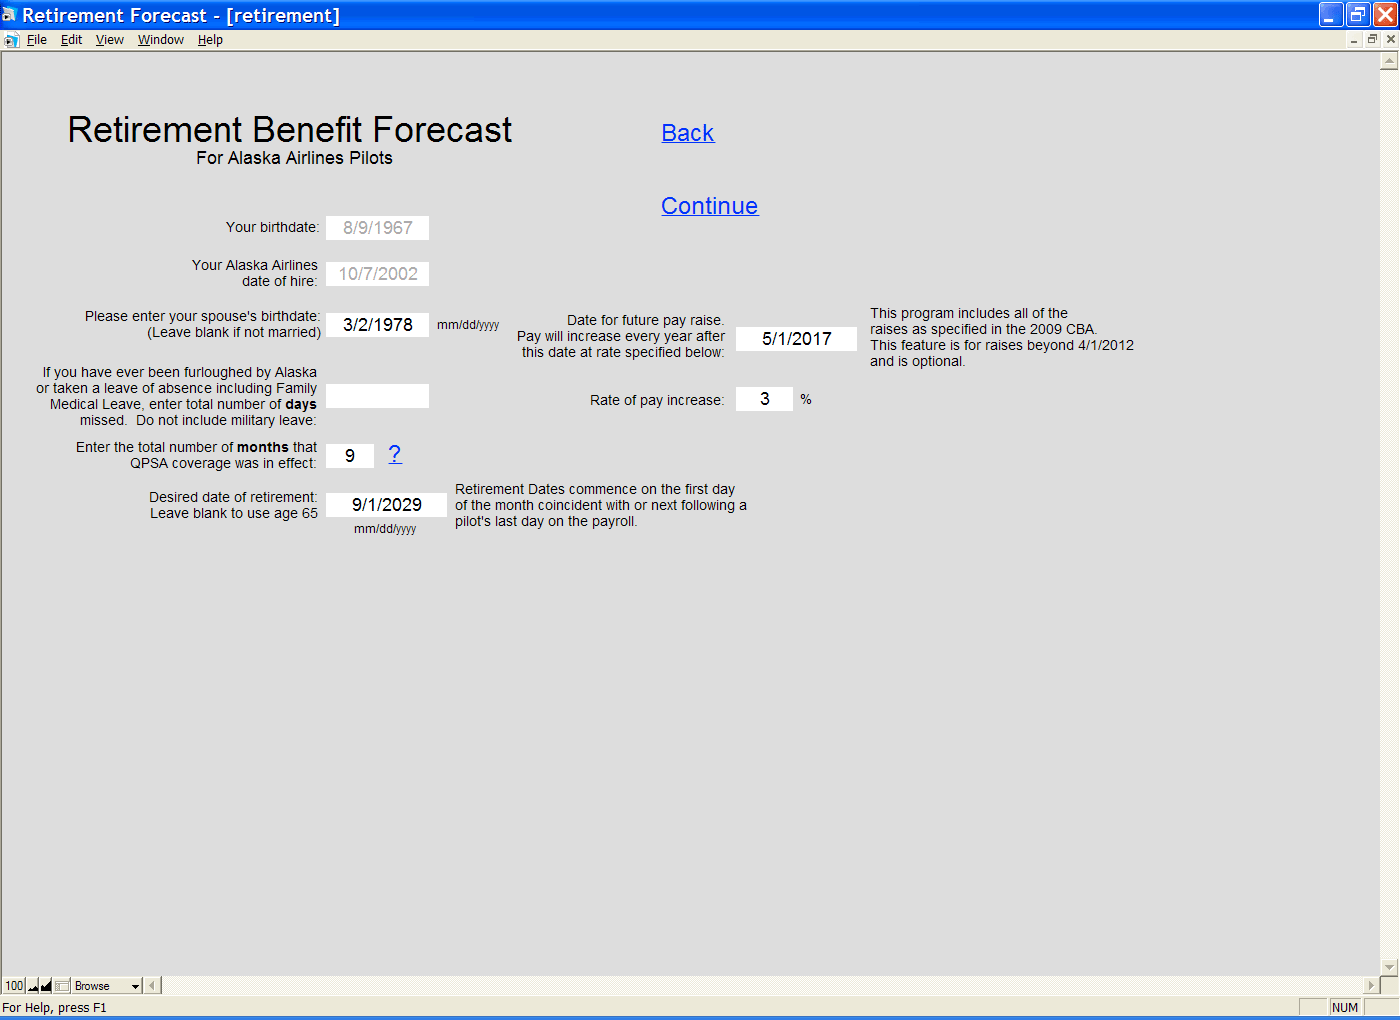Image resolution: width=1400 pixels, height=1020 pixels.
Task: Click the 'Your birthdate:' label
Action: pyautogui.click(x=272, y=227)
